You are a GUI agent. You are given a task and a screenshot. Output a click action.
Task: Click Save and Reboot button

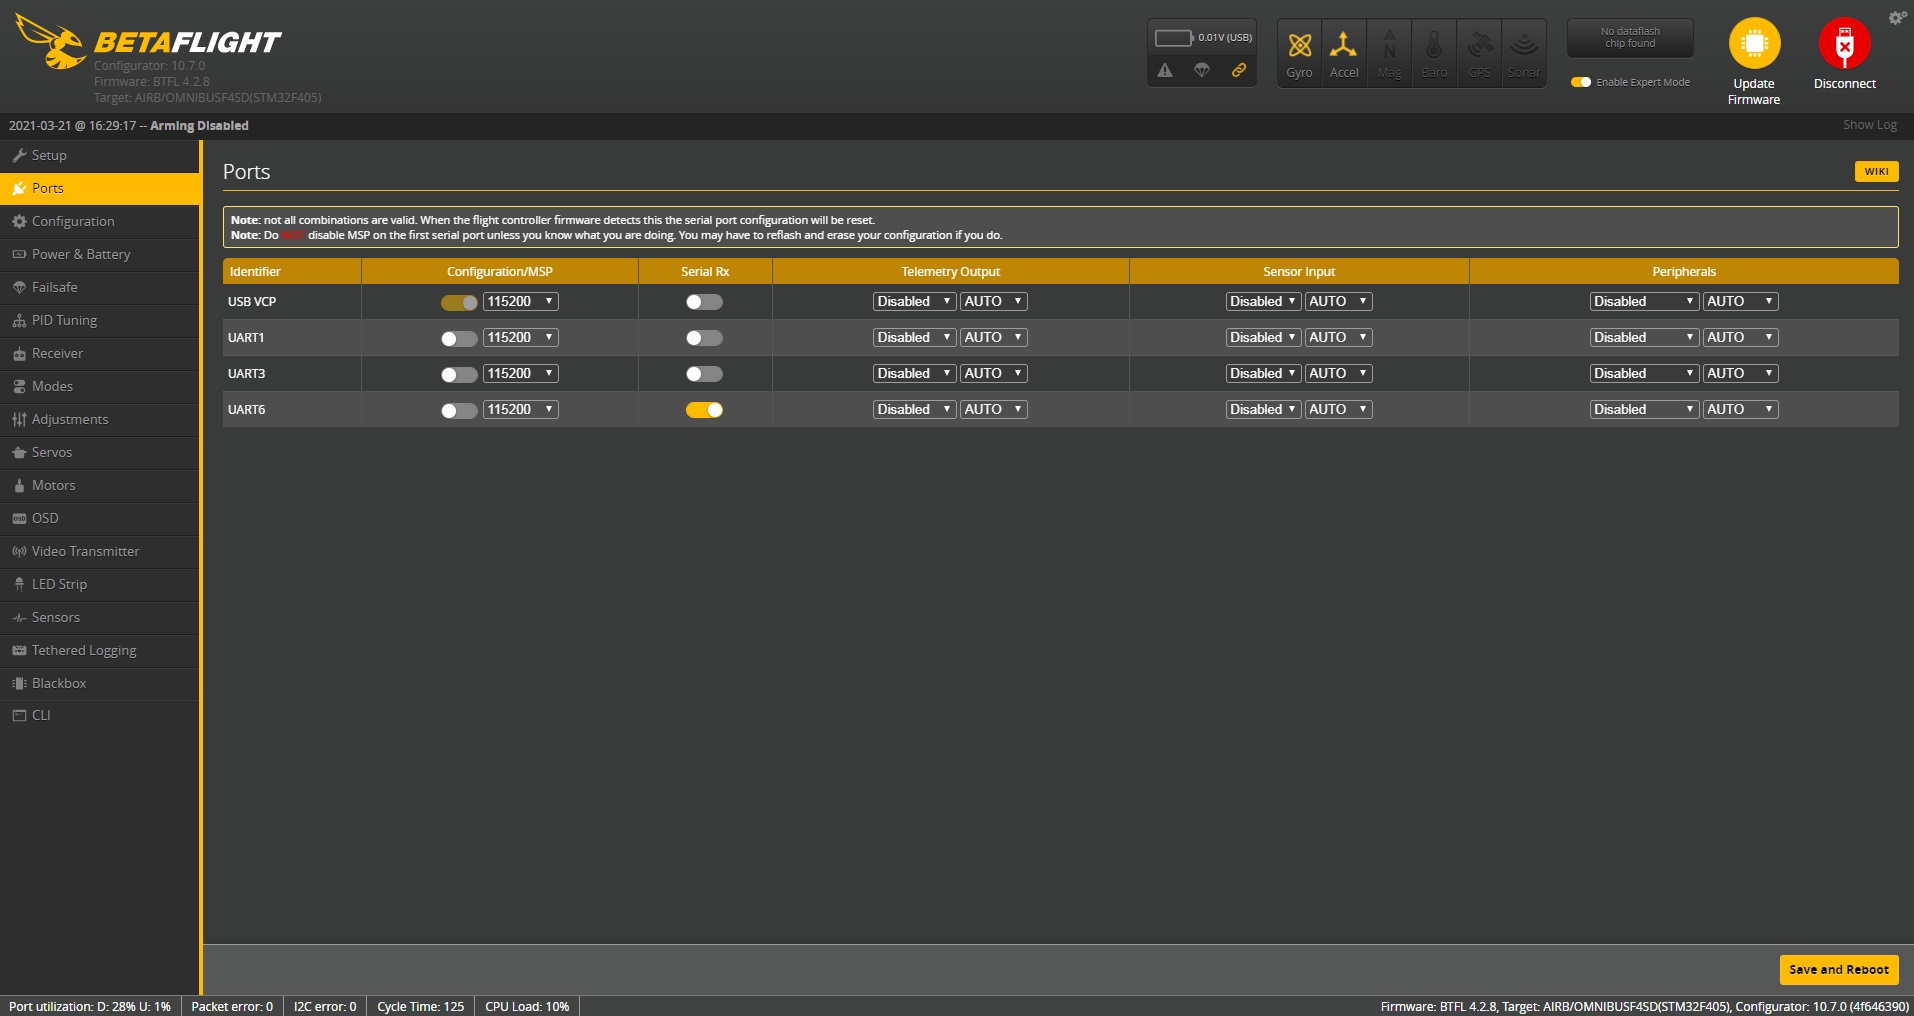point(1839,970)
